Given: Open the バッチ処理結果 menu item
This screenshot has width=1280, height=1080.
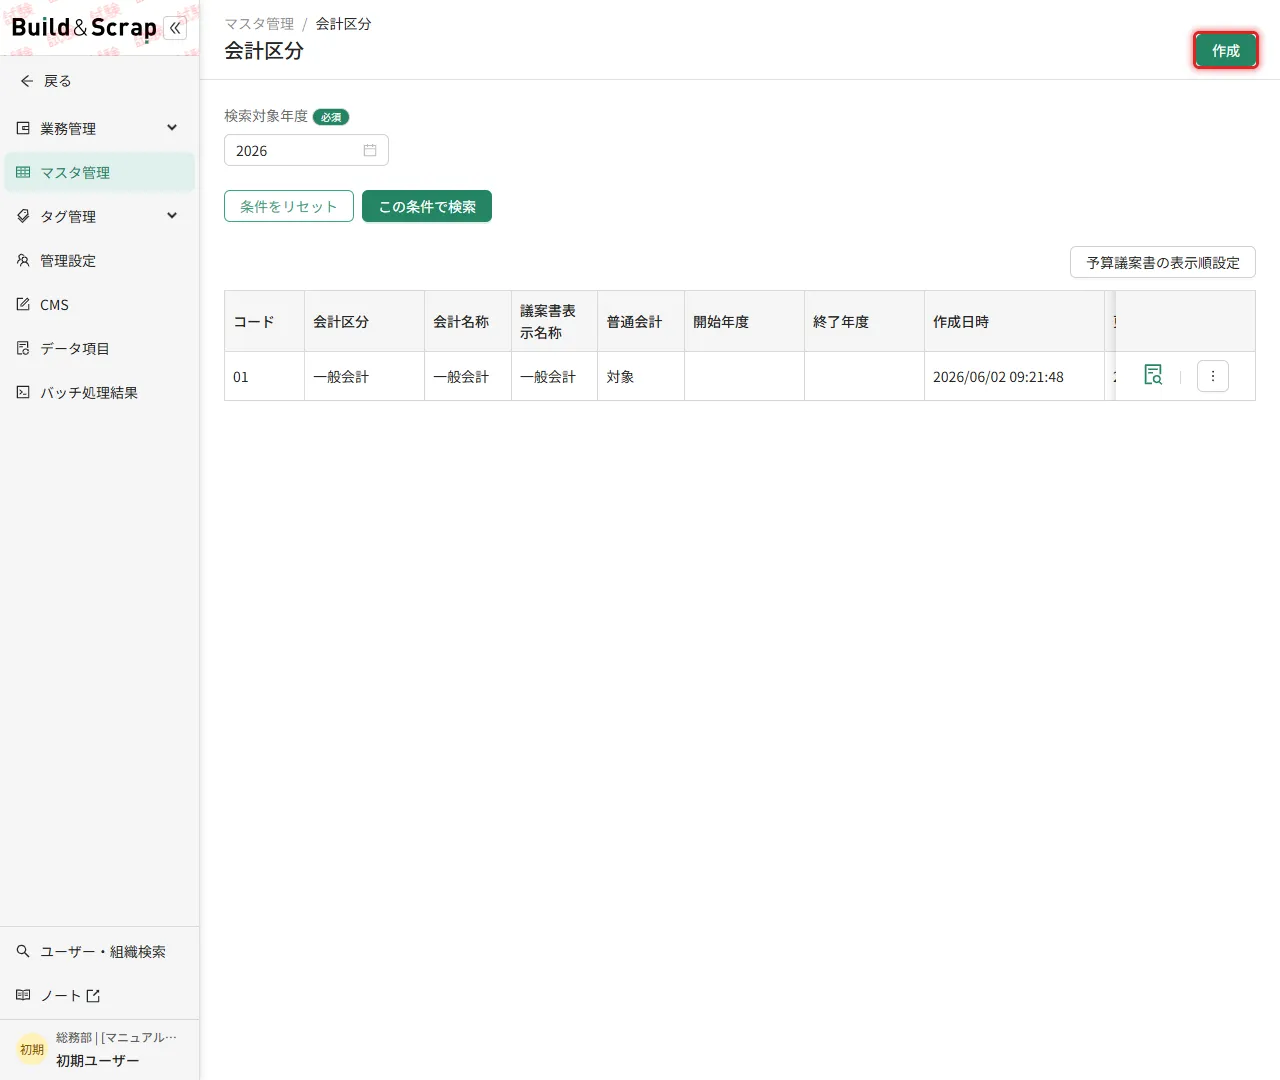Looking at the screenshot, I should 100,392.
